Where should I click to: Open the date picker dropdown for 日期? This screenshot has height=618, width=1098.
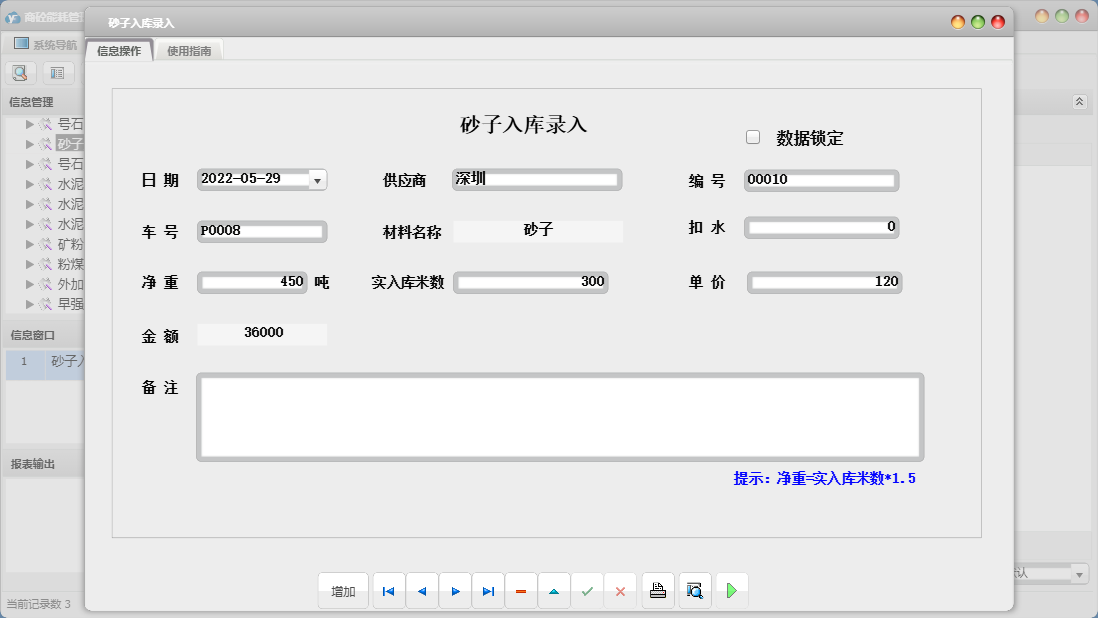[317, 180]
